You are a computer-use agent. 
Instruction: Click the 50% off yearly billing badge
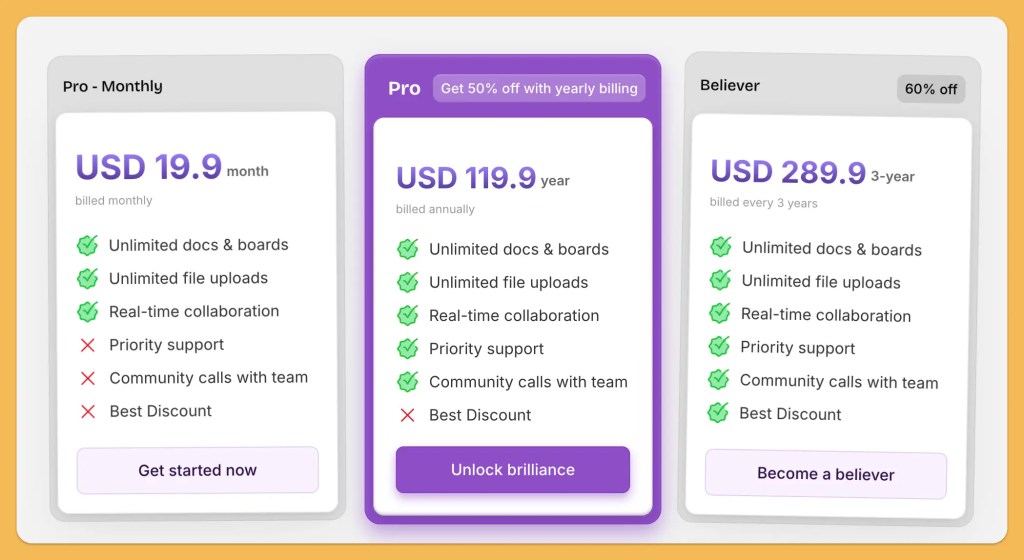[x=539, y=88]
